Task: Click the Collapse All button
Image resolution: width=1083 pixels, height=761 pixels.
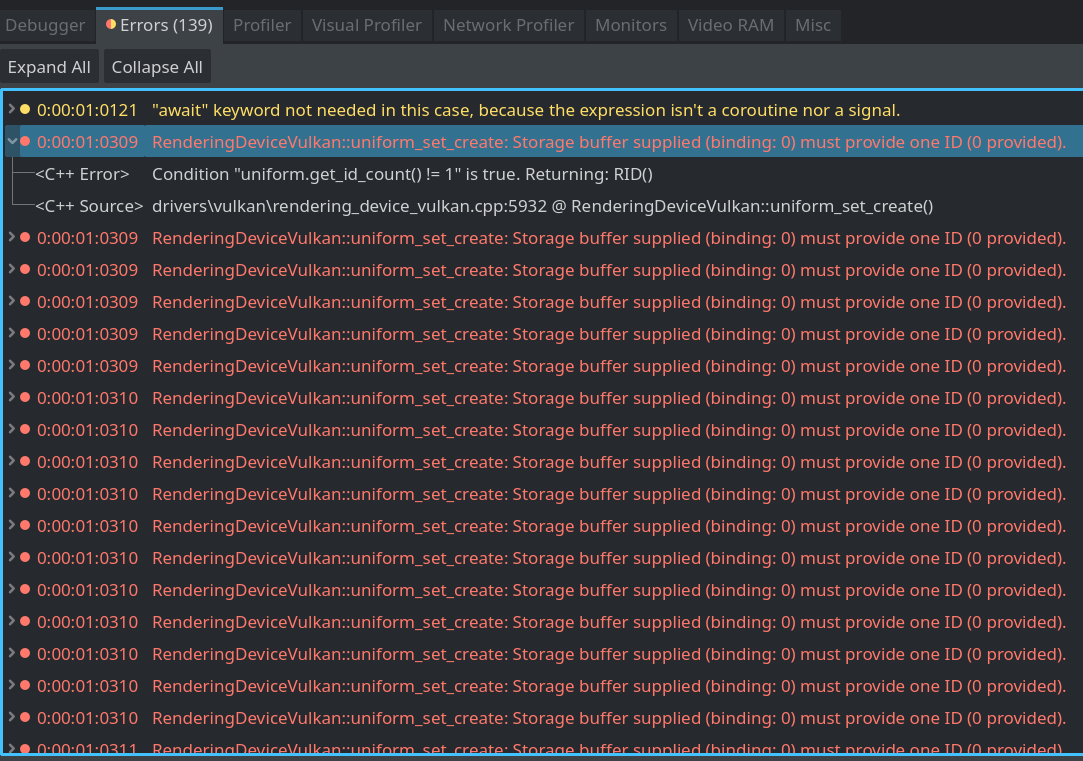Action: (x=157, y=66)
